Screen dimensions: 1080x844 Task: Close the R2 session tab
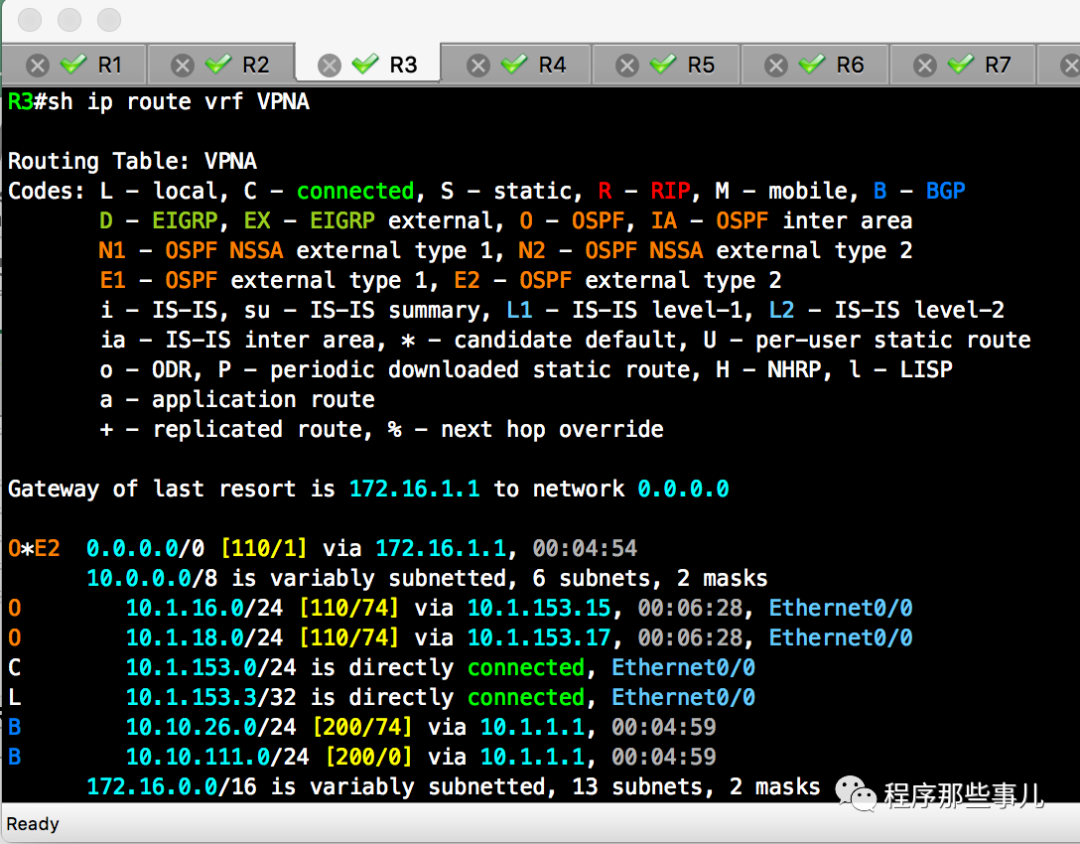click(183, 65)
